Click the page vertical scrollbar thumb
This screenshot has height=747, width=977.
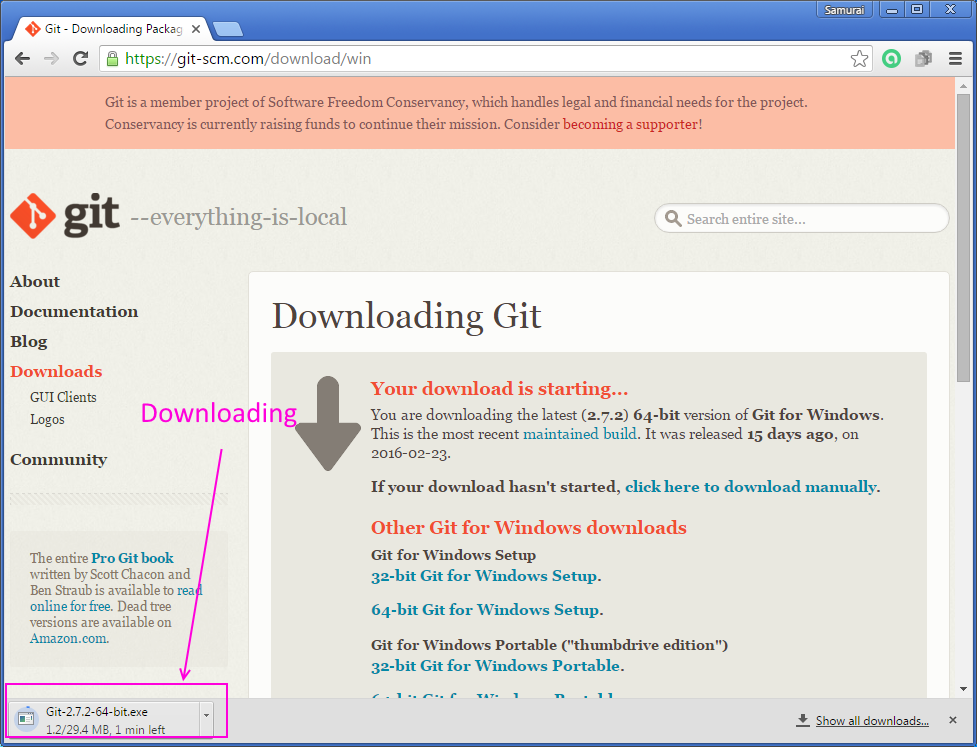click(963, 237)
